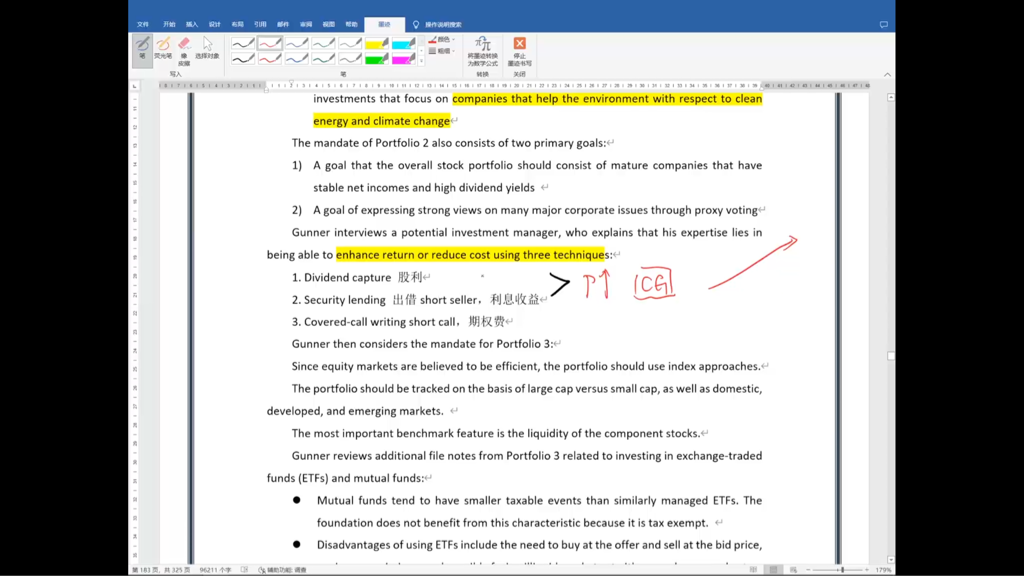This screenshot has height=576, width=1024.
Task: Select the magenta highlighter pen
Action: (404, 59)
